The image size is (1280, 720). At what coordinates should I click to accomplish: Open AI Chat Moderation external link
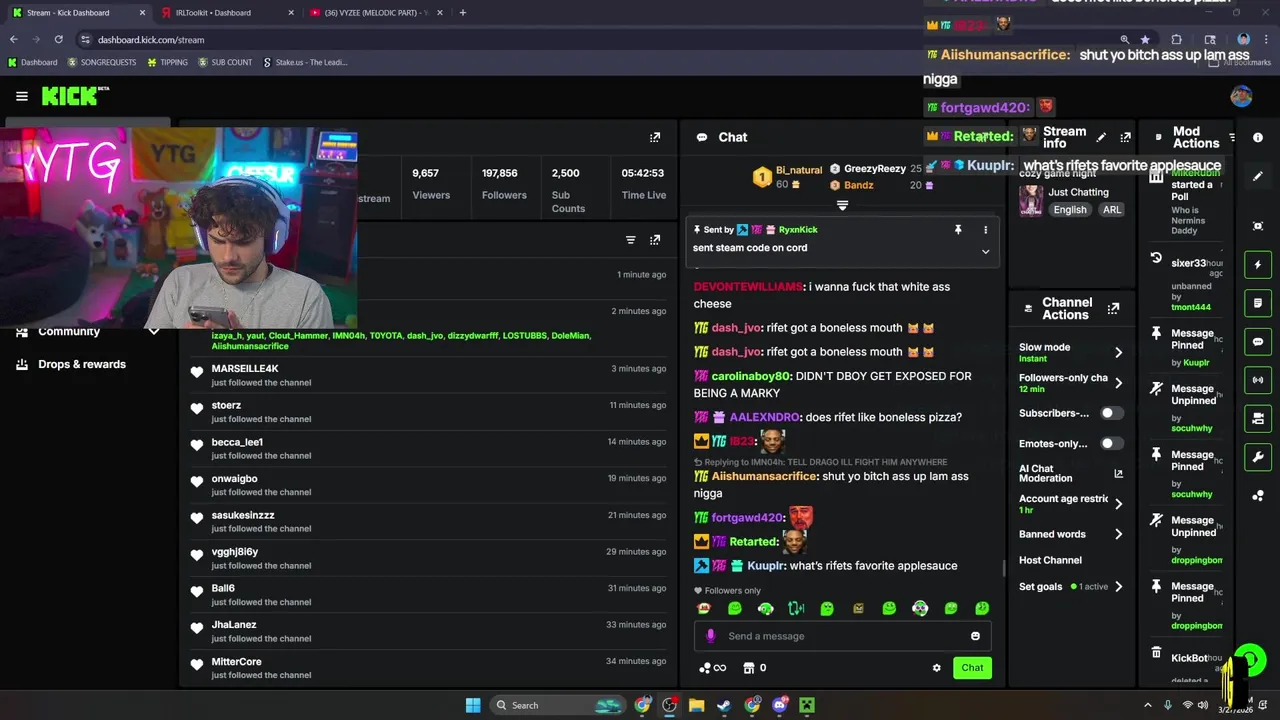(x=1118, y=473)
